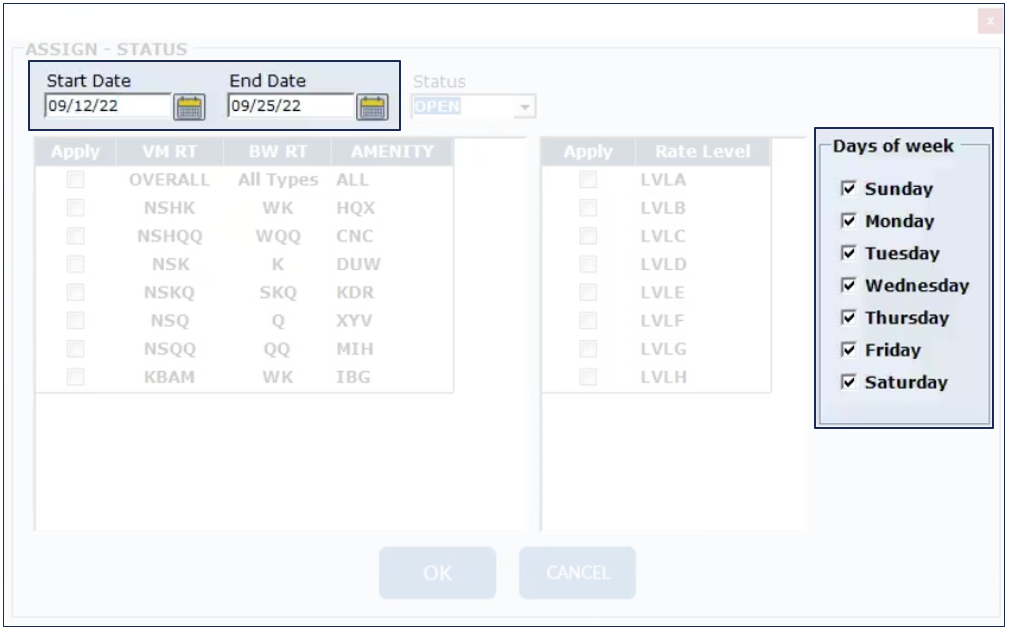
Task: Expand the Status dropdown
Action: [525, 107]
